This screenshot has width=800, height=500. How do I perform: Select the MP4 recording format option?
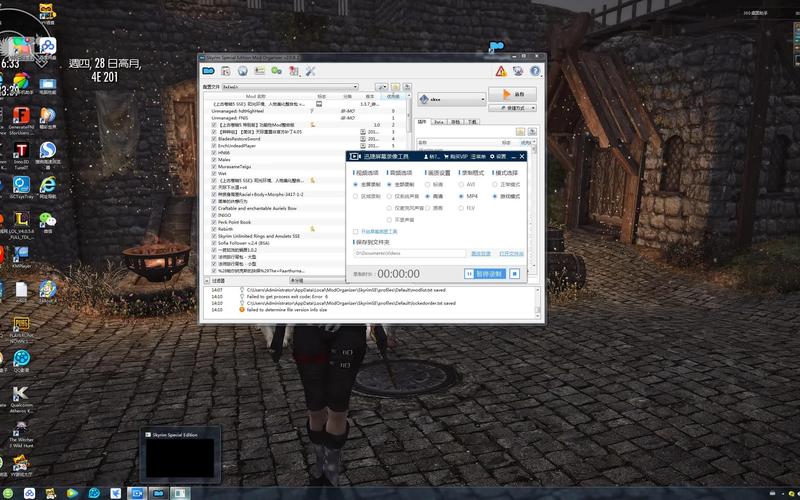(462, 197)
